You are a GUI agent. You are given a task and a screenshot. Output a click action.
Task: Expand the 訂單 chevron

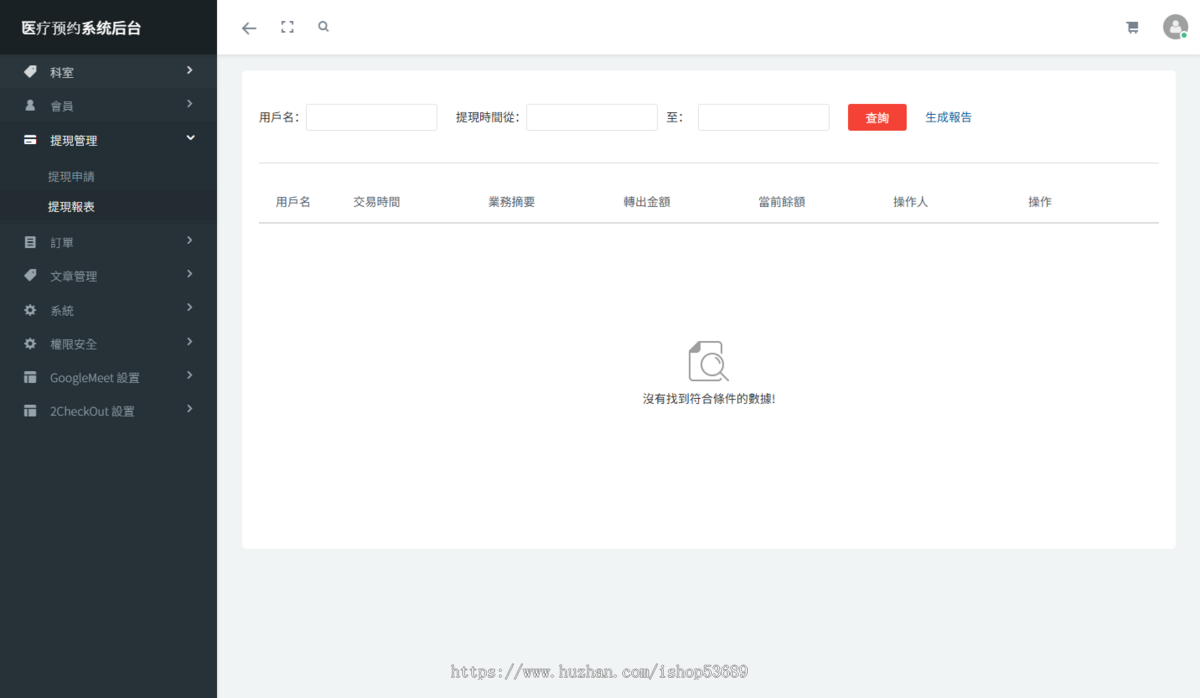(x=190, y=240)
